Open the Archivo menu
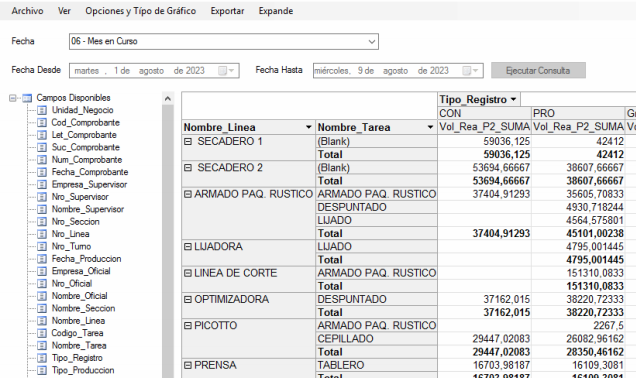 (x=27, y=11)
